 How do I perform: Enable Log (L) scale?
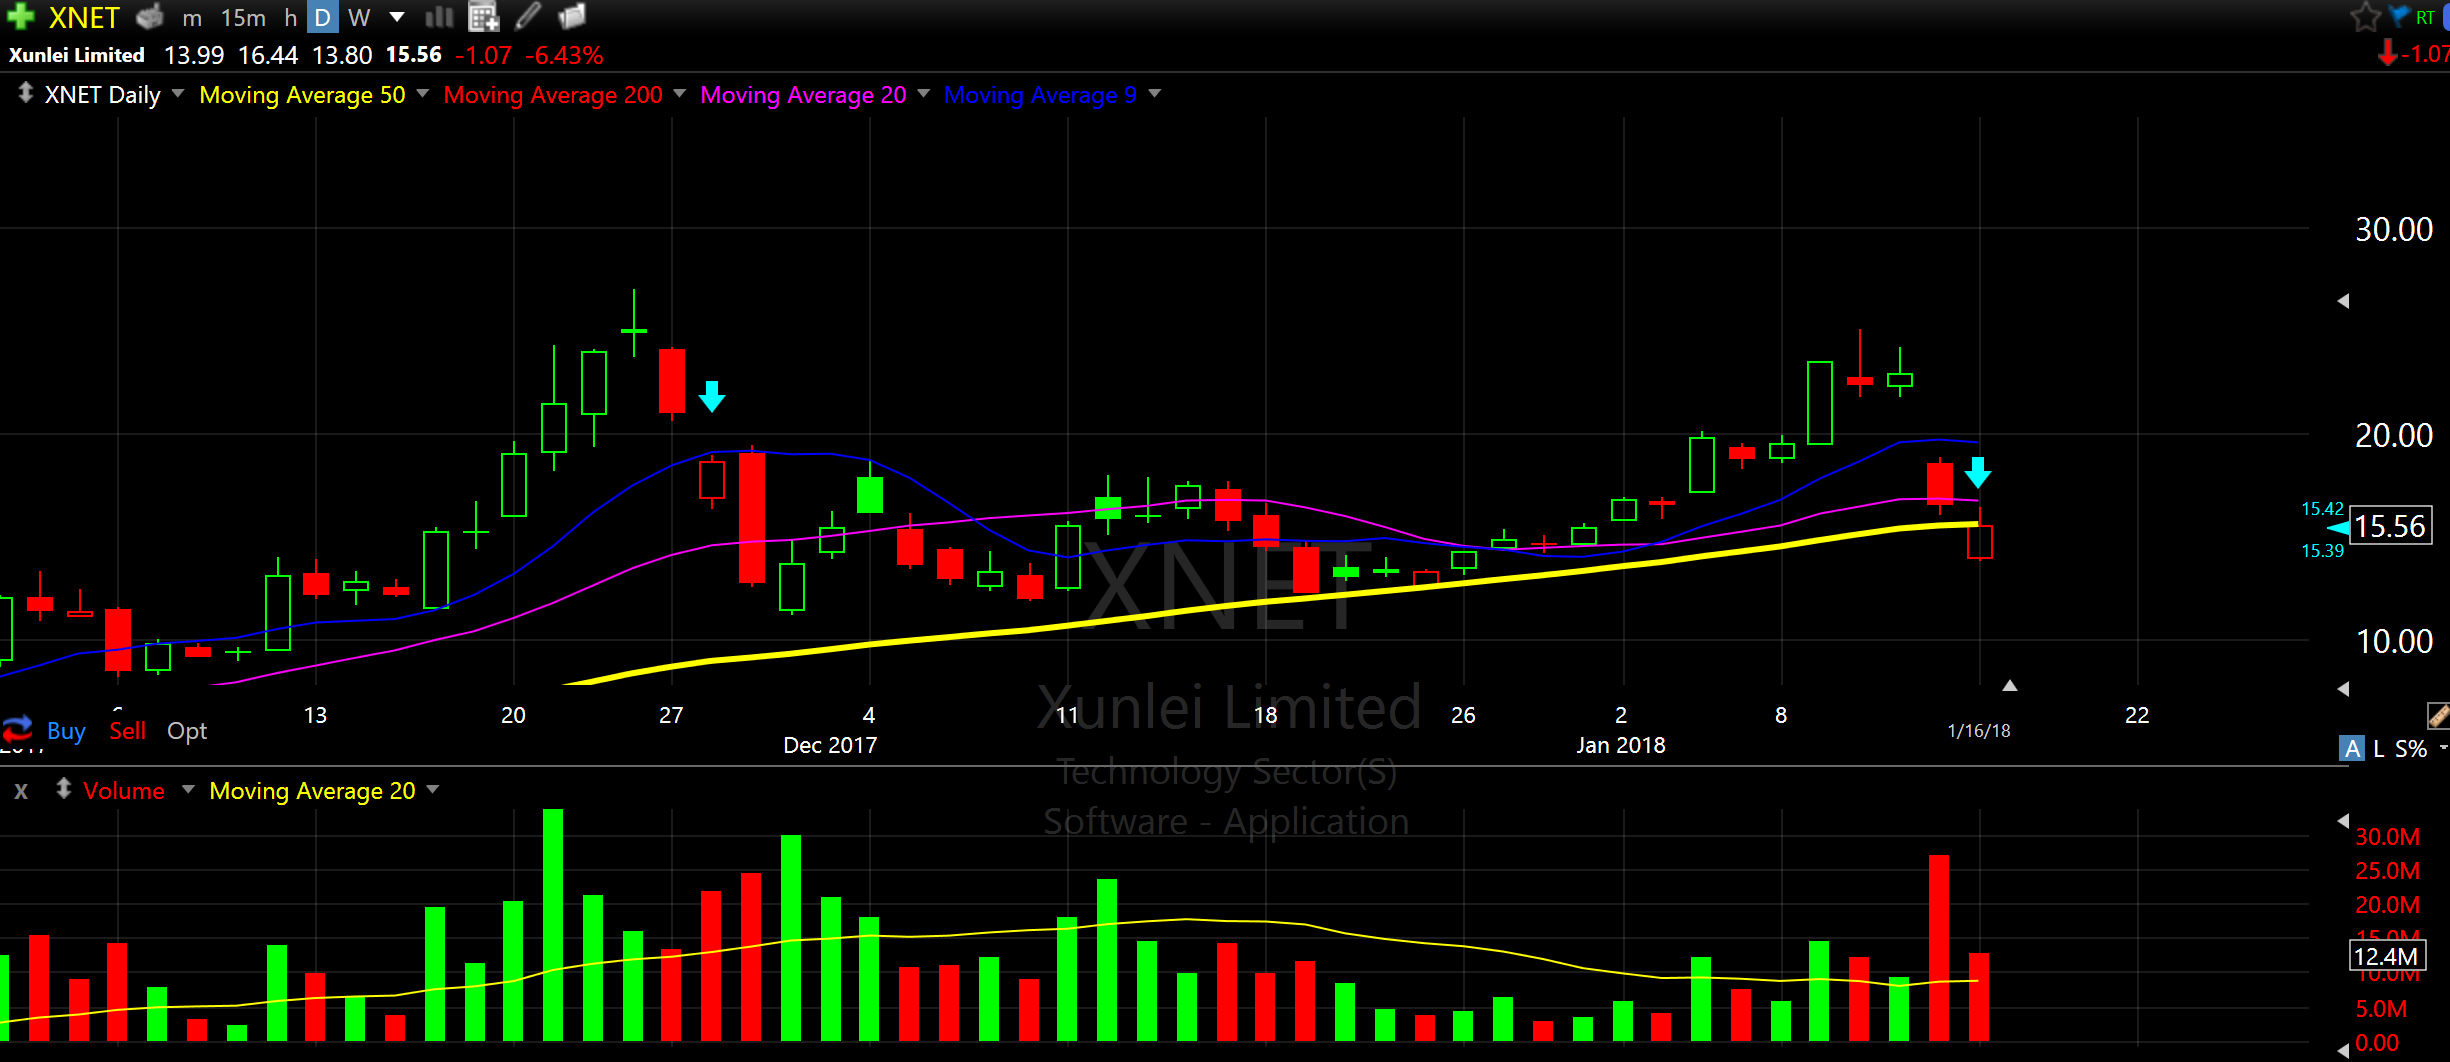tap(2378, 748)
